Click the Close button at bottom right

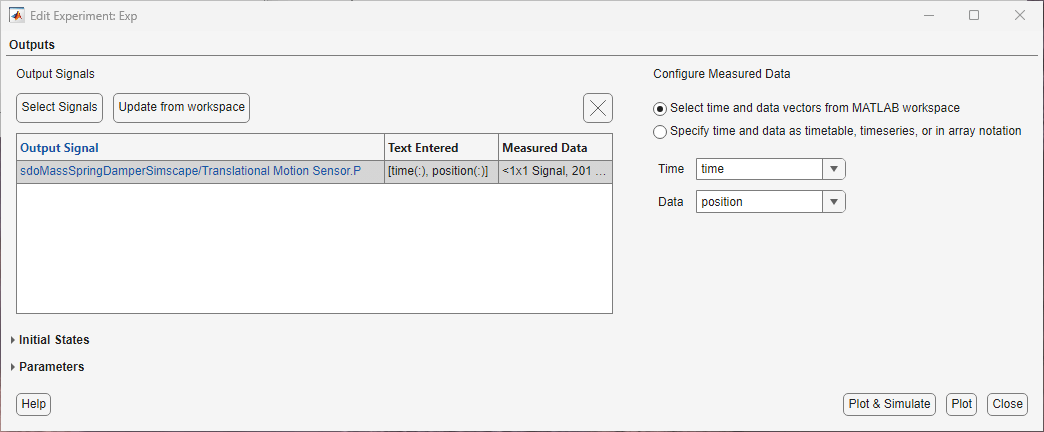[1007, 404]
